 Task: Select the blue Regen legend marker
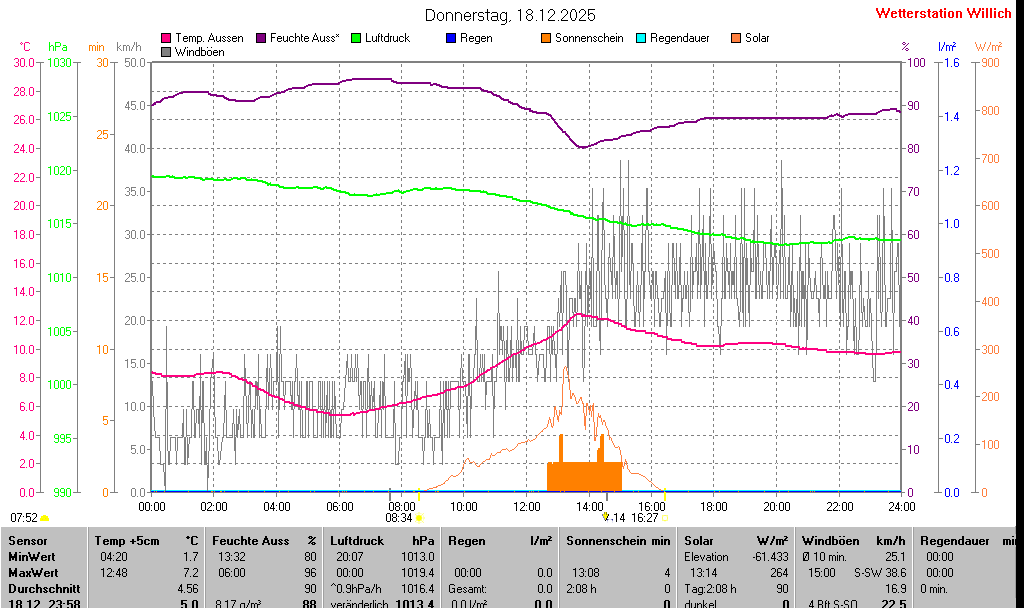coord(451,38)
